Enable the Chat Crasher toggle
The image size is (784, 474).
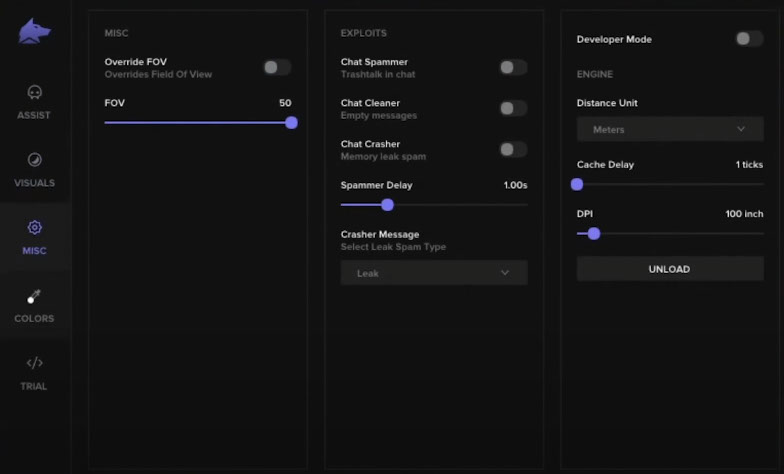point(512,149)
